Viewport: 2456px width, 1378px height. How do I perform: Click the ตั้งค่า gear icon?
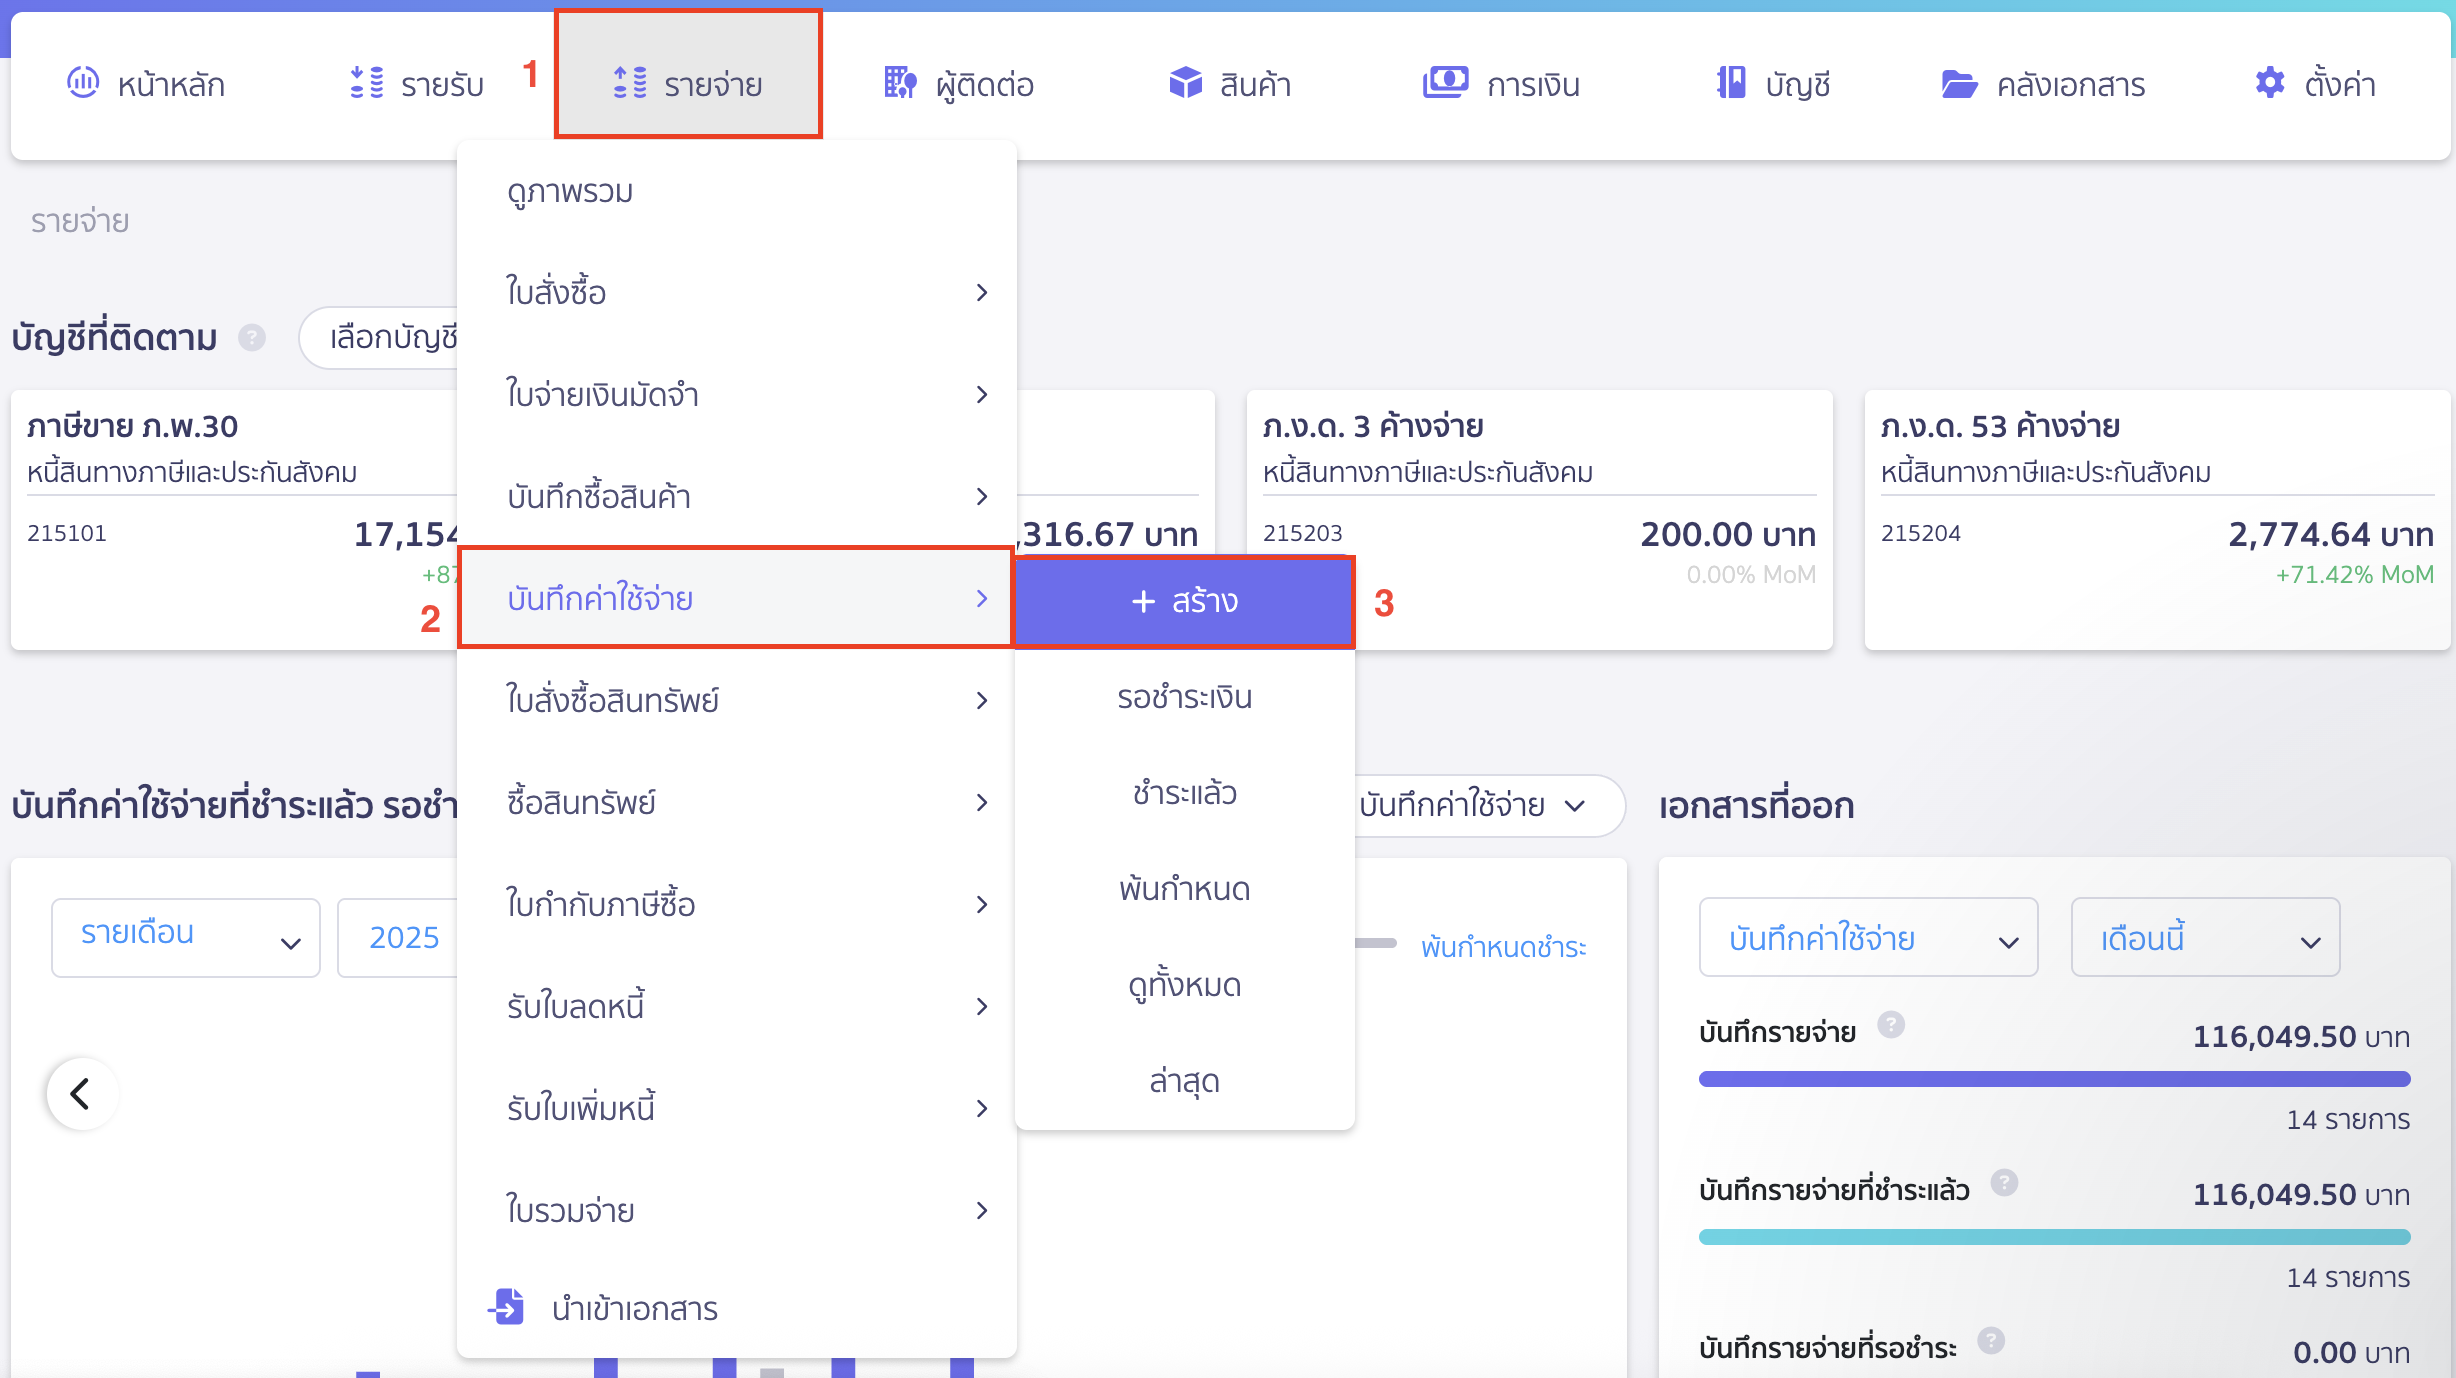coord(2270,82)
